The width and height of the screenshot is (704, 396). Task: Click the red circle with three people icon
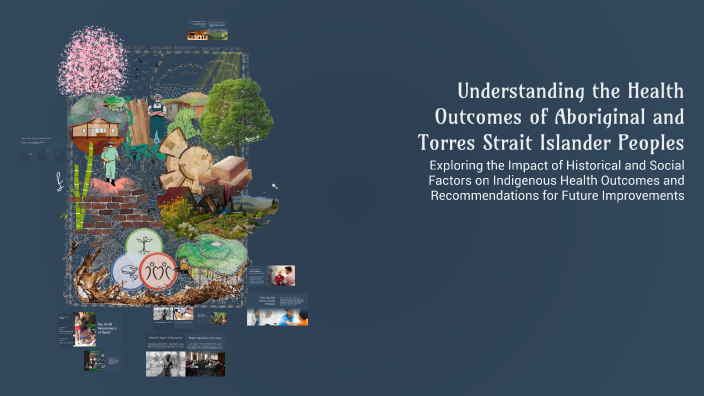pos(158,271)
